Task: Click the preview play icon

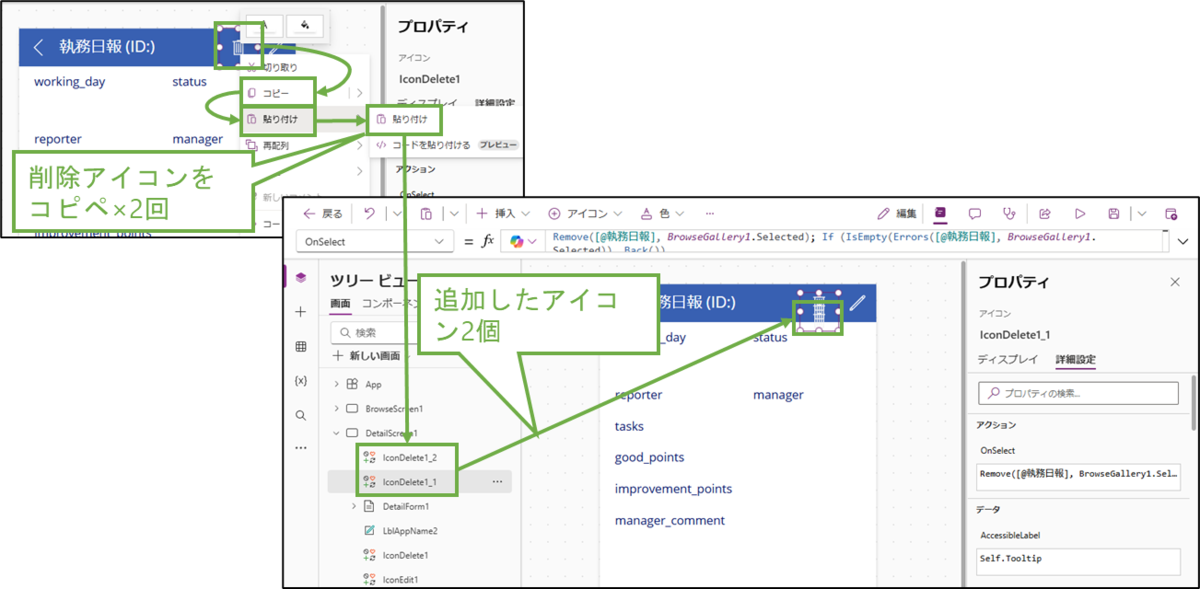Action: click(1080, 213)
